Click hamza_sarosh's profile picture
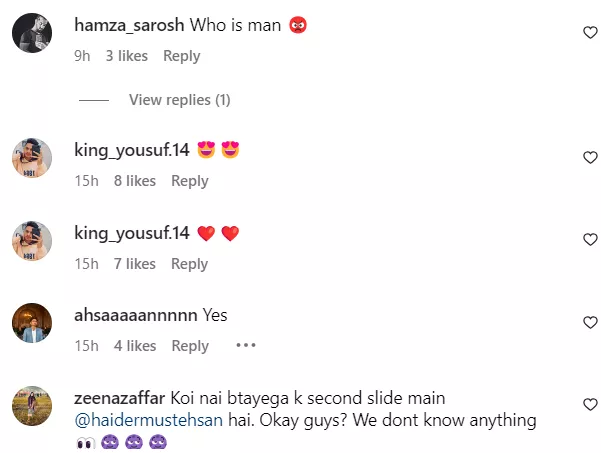601x453 pixels. click(x=32, y=33)
